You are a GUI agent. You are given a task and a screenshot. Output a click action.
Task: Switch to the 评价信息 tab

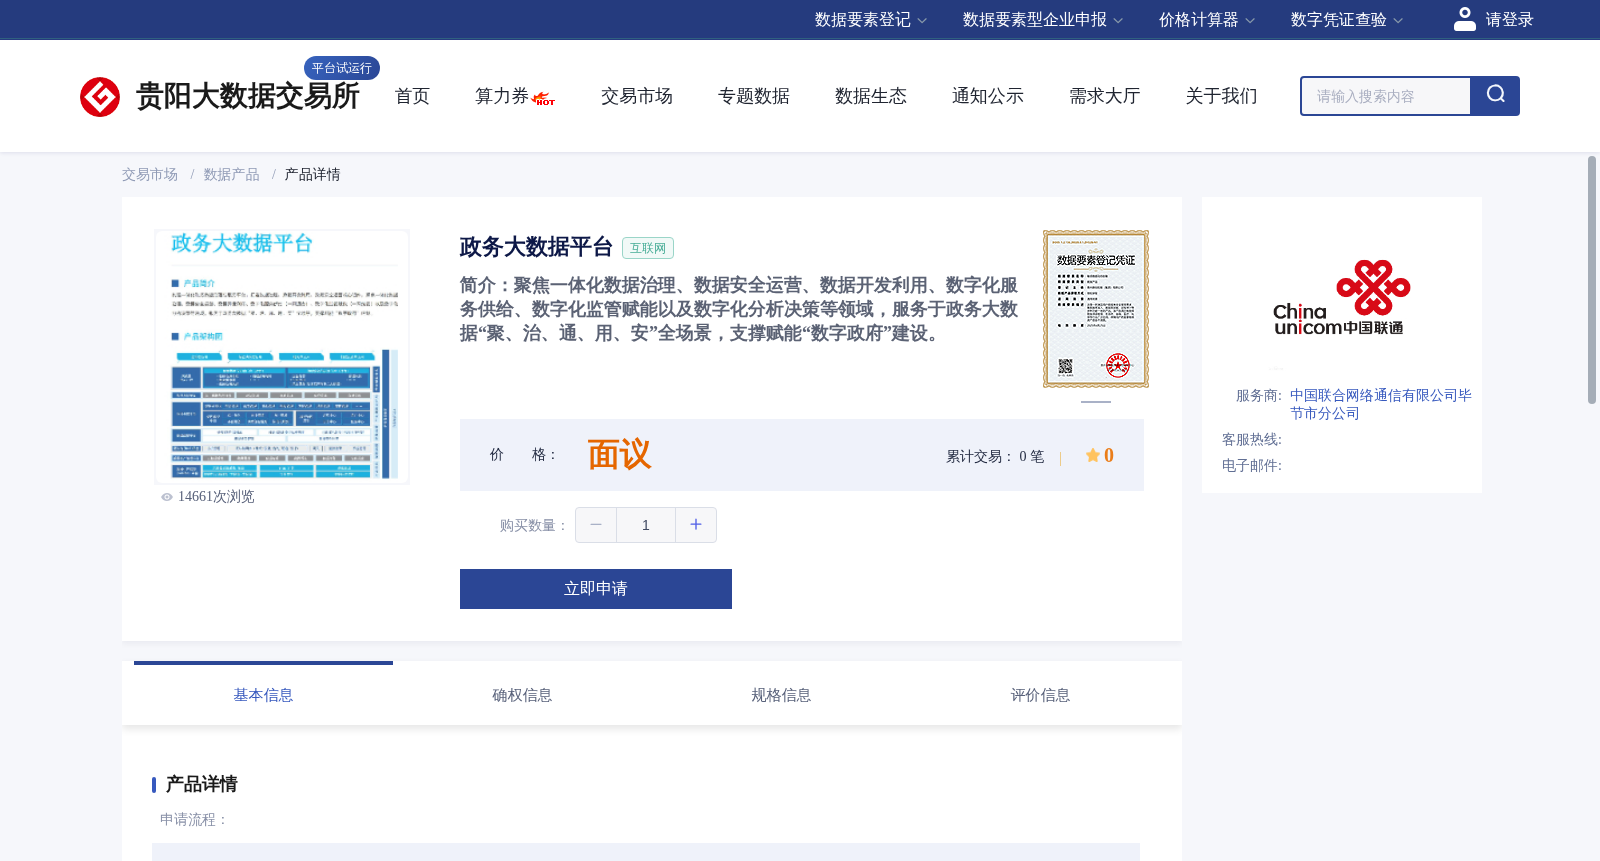pos(1040,695)
